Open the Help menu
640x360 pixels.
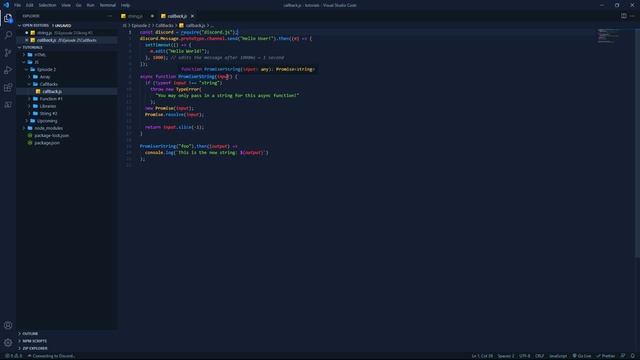pyautogui.click(x=125, y=5)
